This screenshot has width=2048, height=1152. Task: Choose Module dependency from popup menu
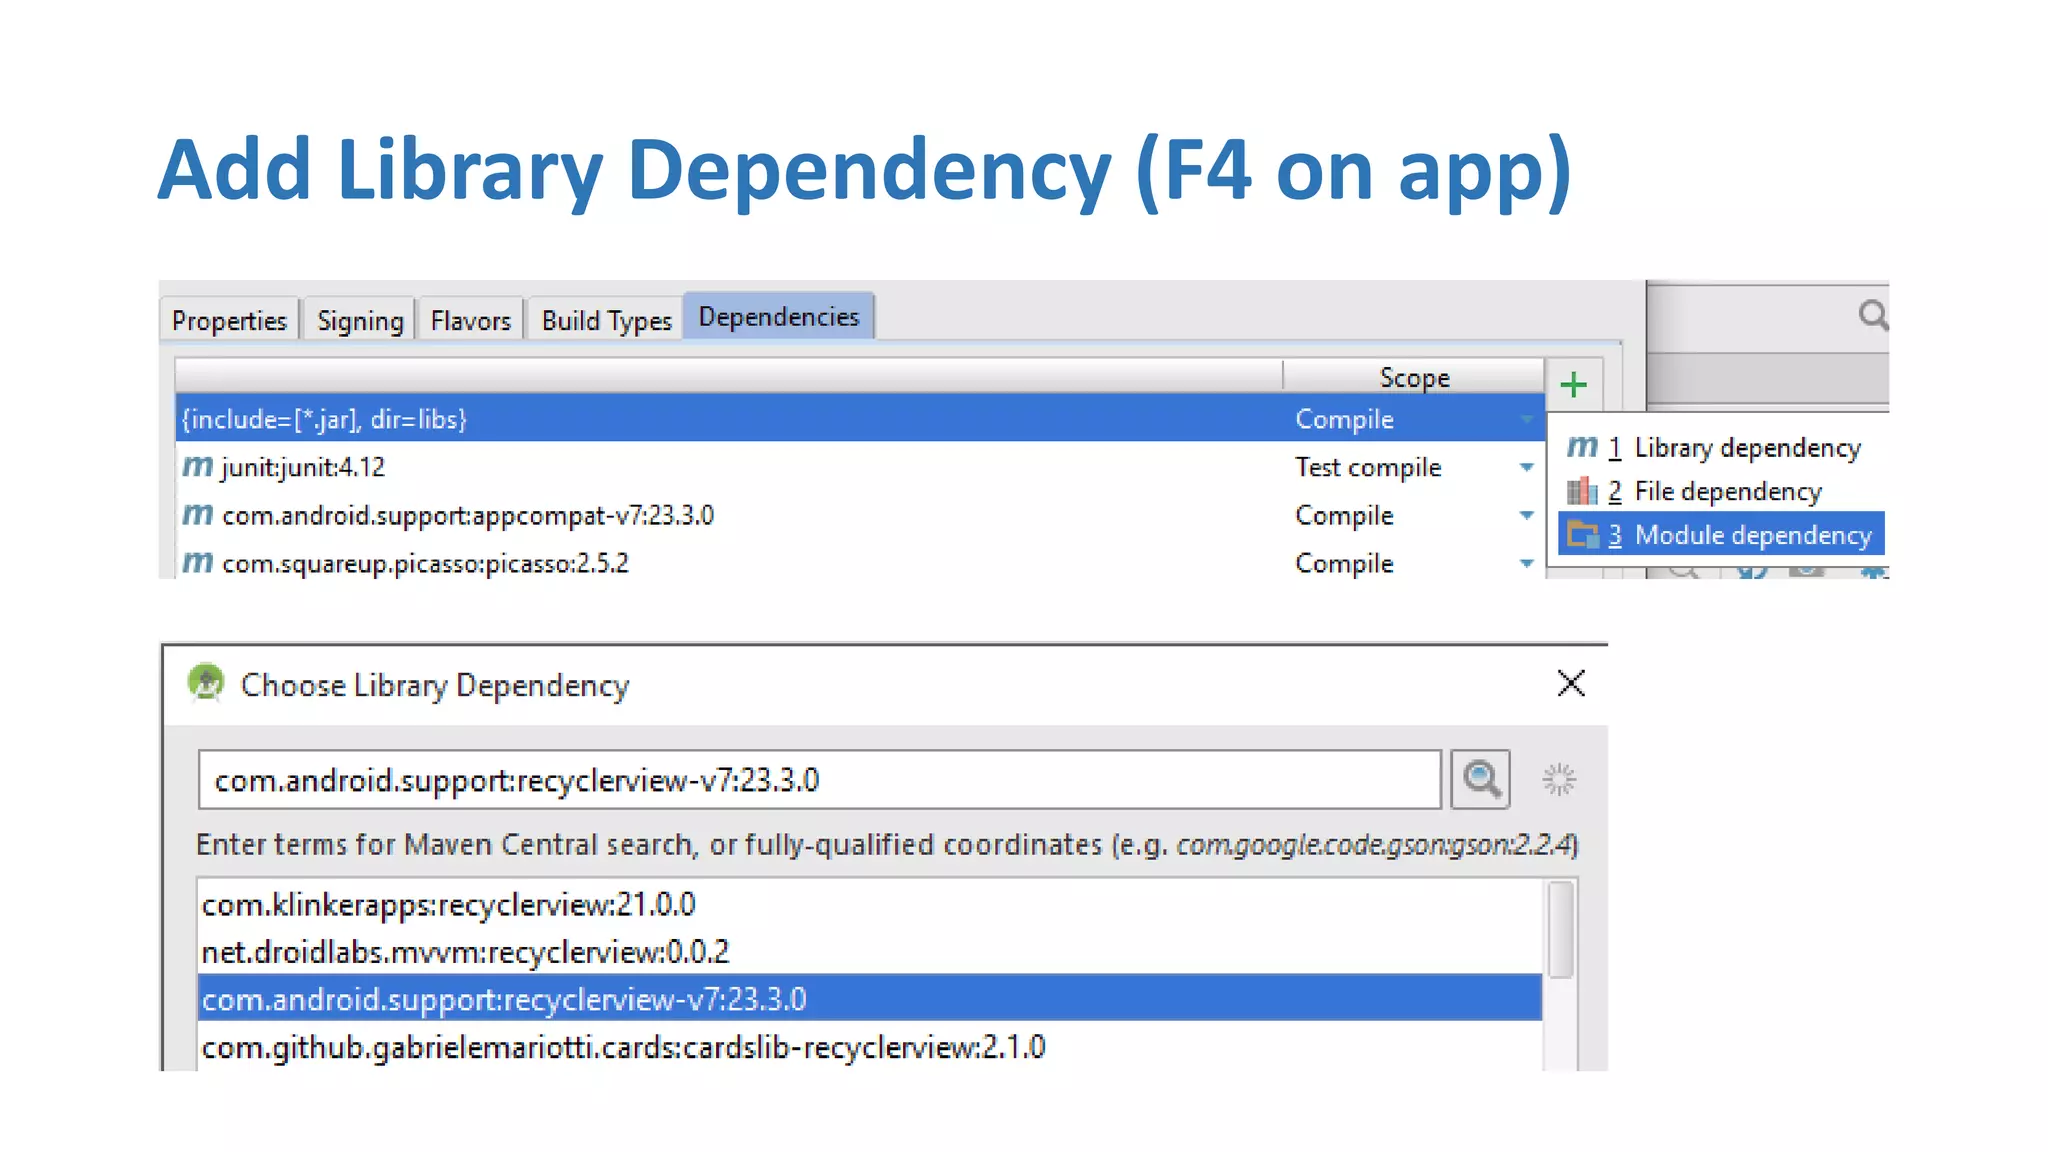1722,535
